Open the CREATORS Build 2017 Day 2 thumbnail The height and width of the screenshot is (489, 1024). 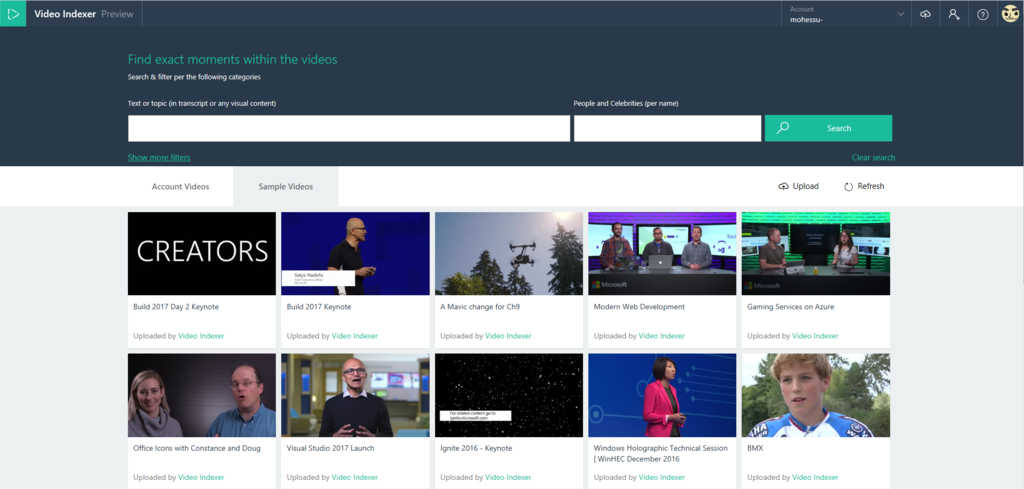click(x=202, y=253)
